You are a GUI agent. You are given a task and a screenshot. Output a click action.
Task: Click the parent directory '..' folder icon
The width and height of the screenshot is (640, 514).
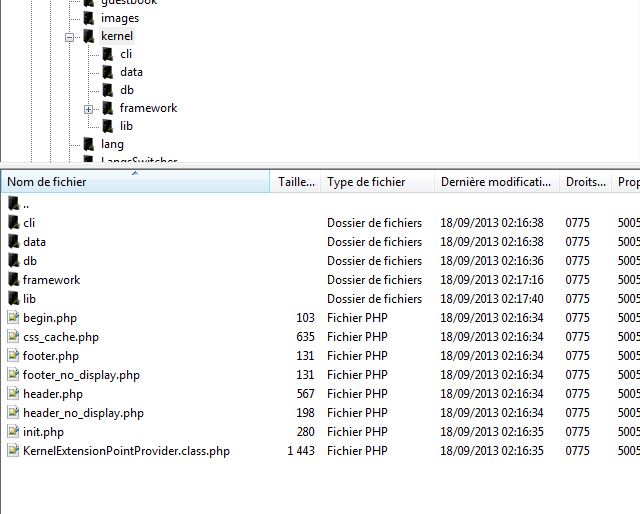coord(13,204)
